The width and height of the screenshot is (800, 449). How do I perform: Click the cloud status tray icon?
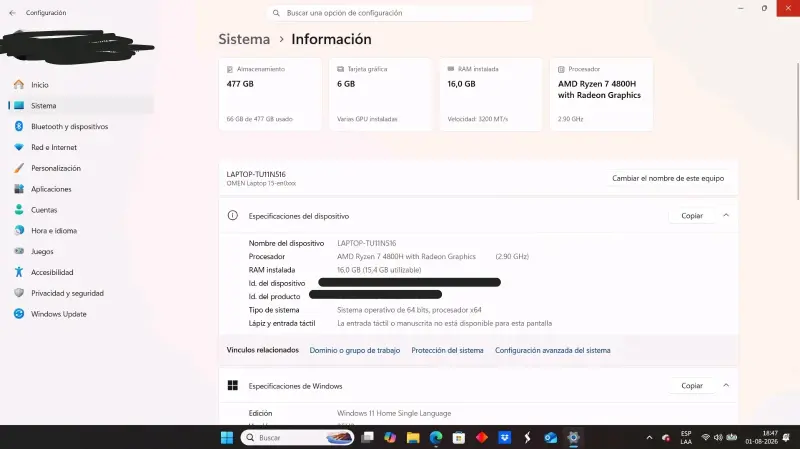(666, 438)
